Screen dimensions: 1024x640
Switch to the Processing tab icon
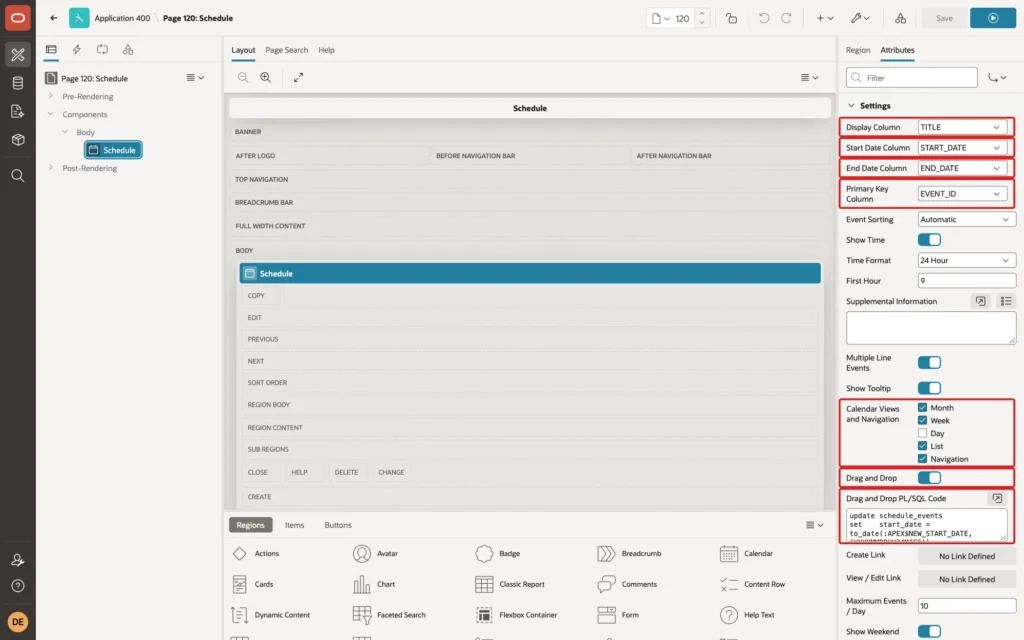tap(103, 50)
